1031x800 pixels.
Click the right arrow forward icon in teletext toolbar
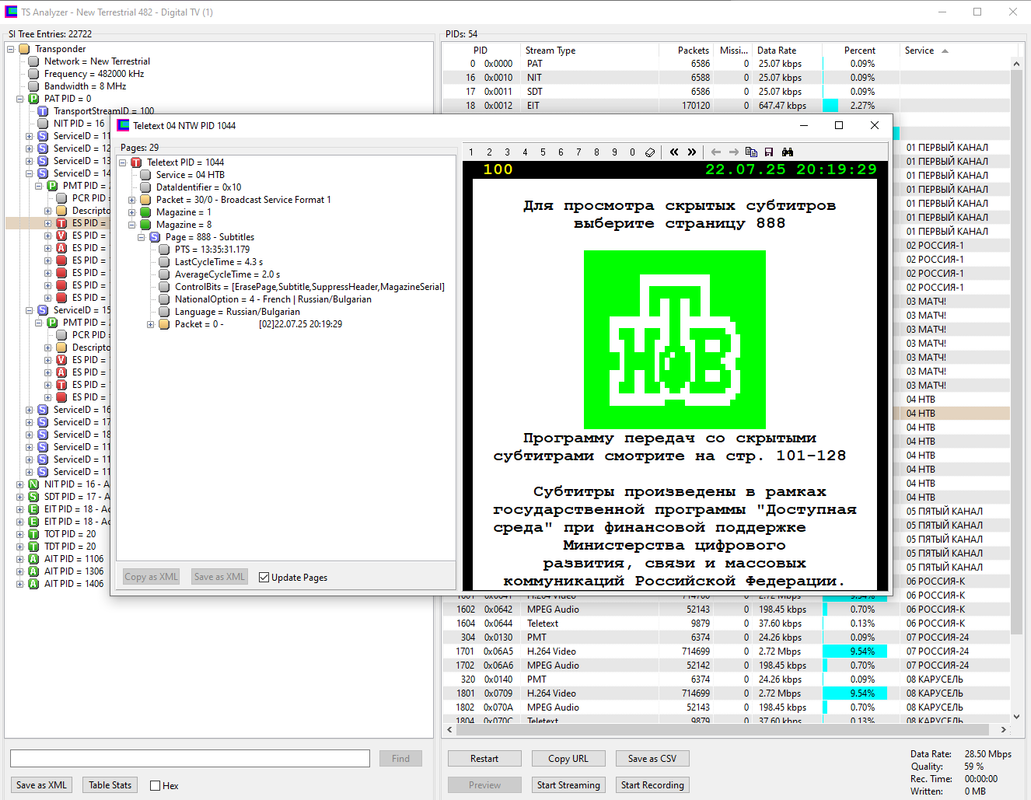tap(734, 152)
